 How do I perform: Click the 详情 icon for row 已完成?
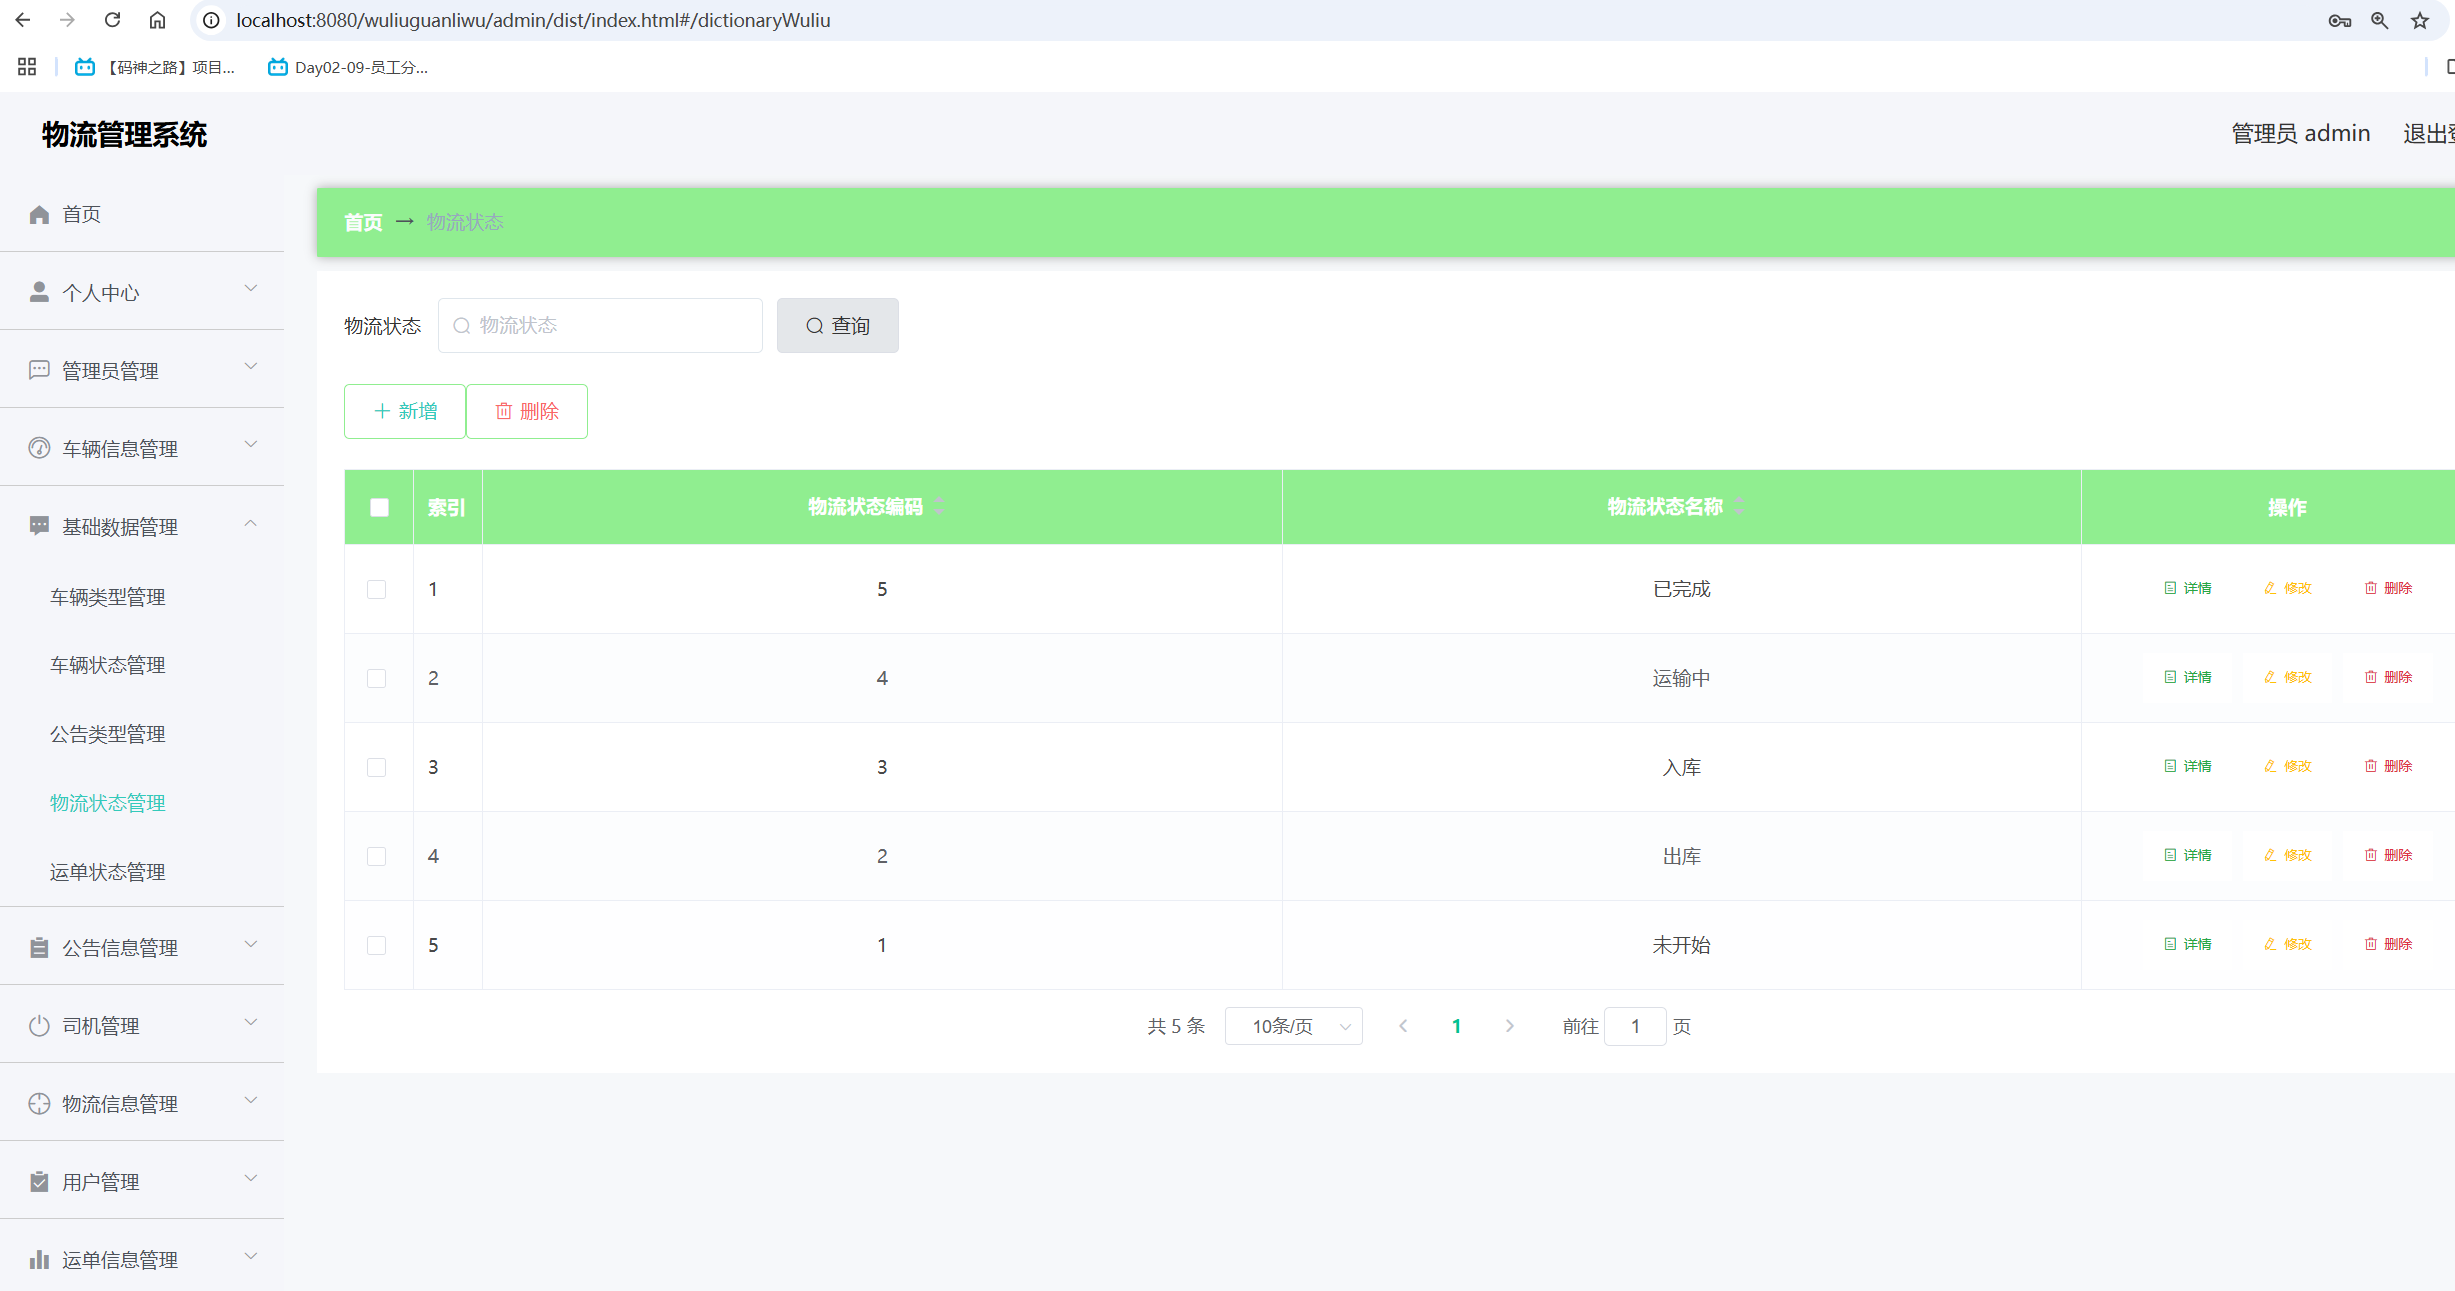2170,588
